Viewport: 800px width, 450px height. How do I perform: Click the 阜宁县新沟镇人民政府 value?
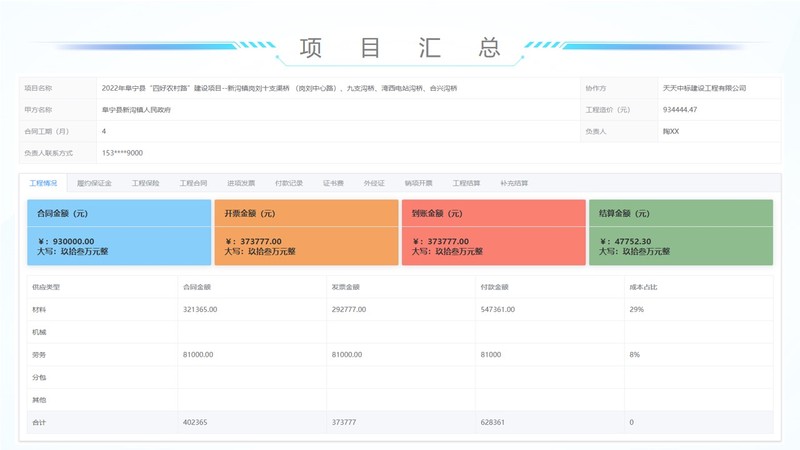136,110
